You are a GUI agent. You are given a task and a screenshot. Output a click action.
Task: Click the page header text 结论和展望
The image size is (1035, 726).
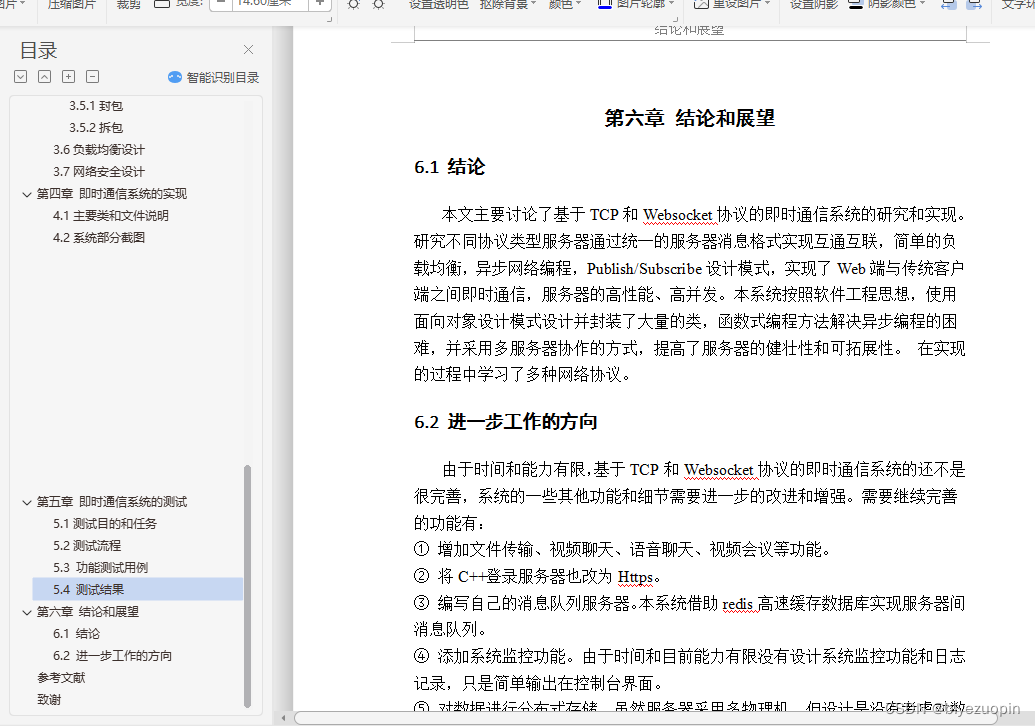coord(689,30)
